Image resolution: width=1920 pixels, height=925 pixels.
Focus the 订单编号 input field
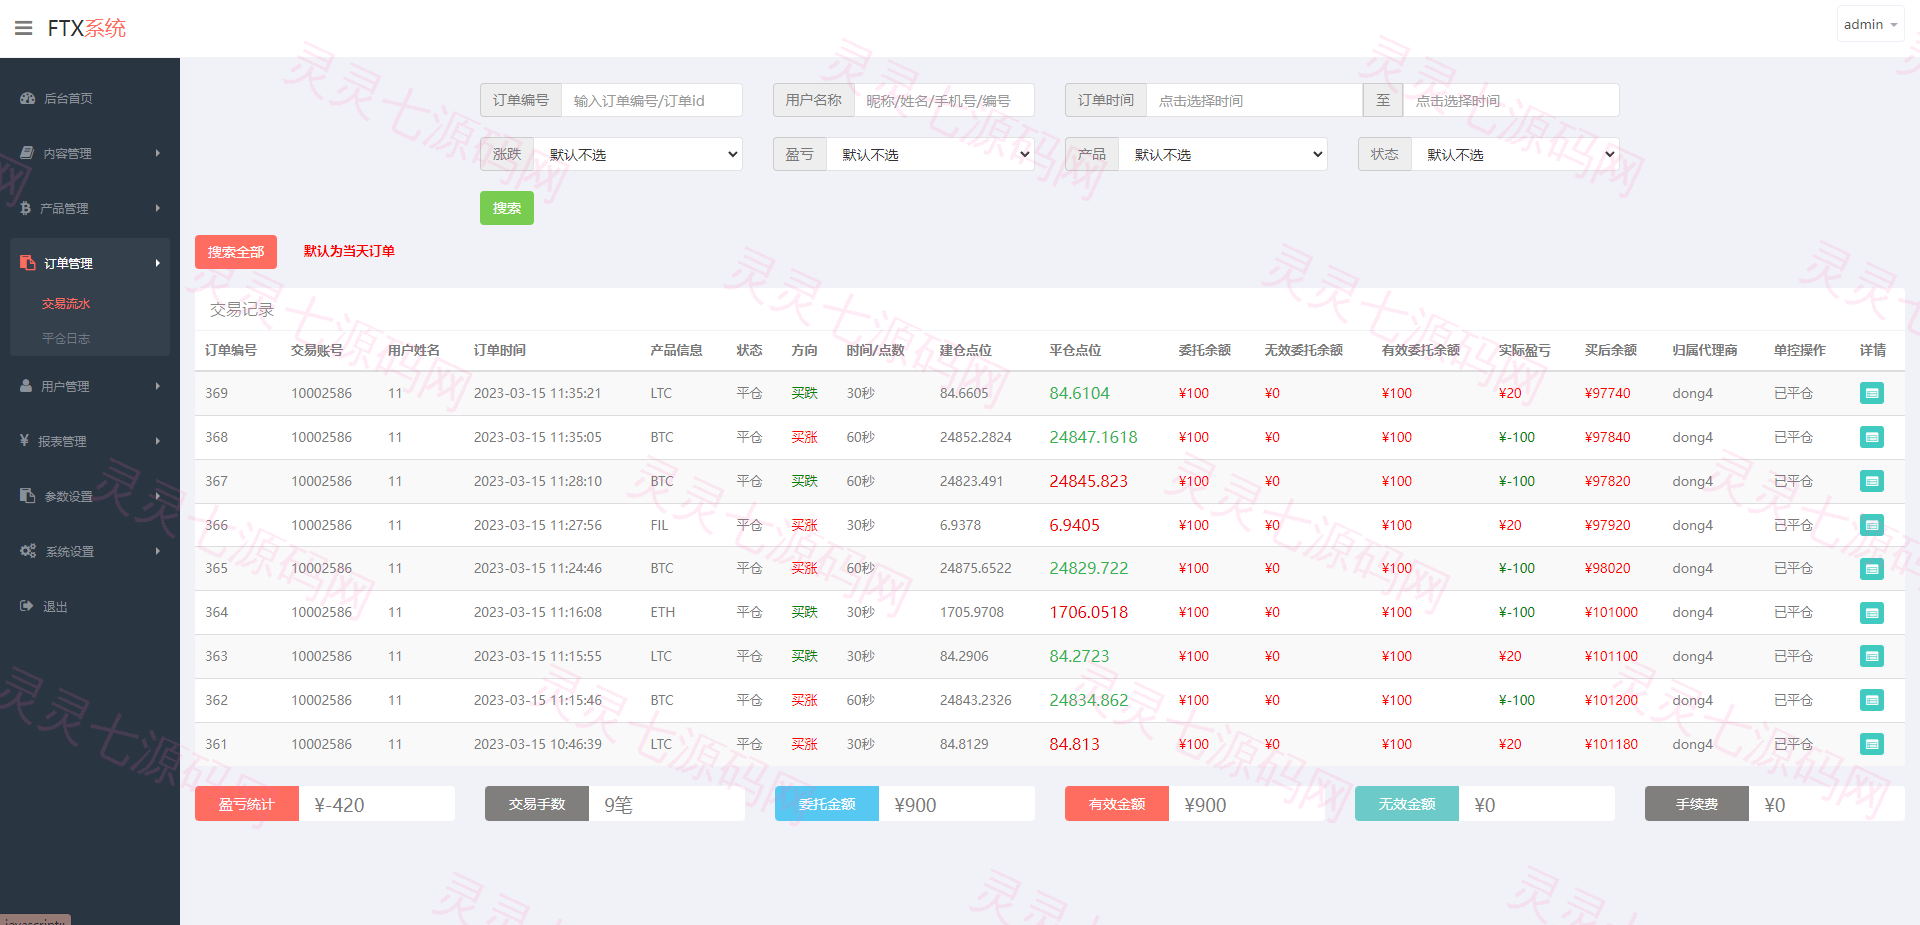point(652,100)
